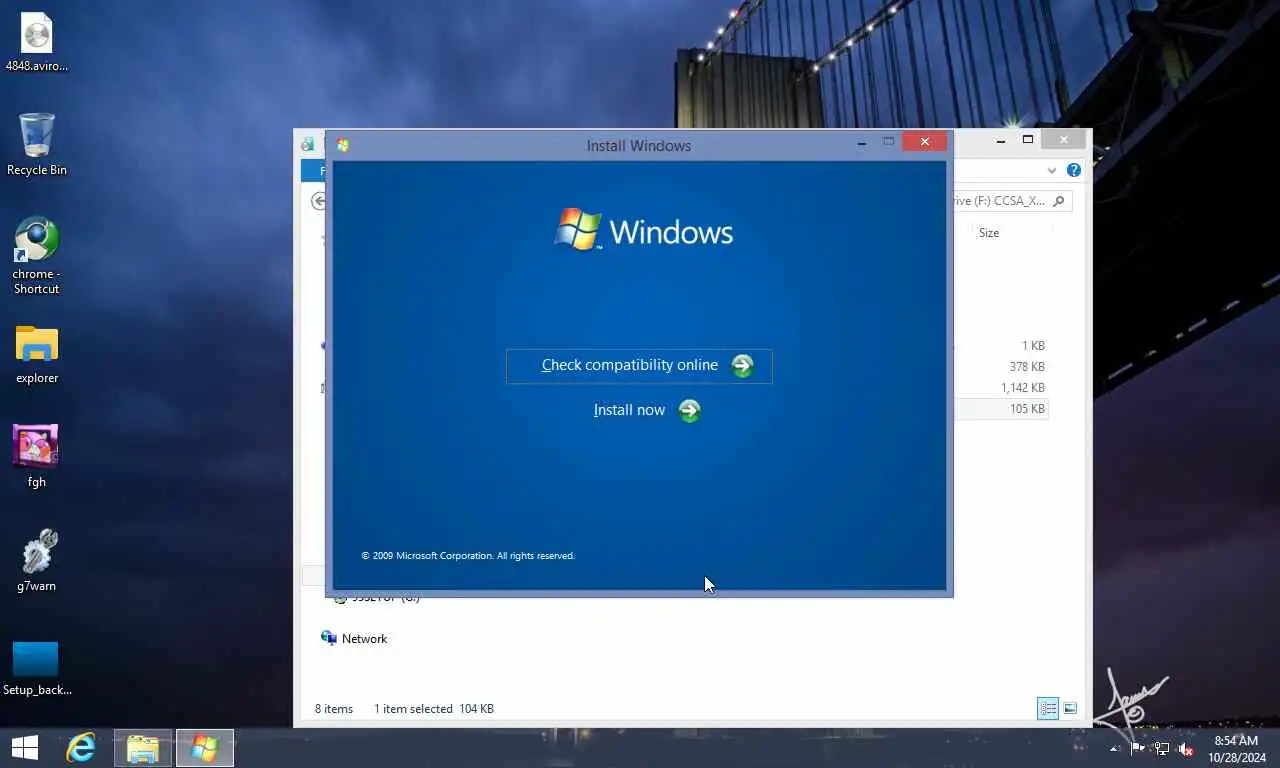Click the green arrow next to Install now
This screenshot has height=768, width=1280.
pyautogui.click(x=689, y=411)
